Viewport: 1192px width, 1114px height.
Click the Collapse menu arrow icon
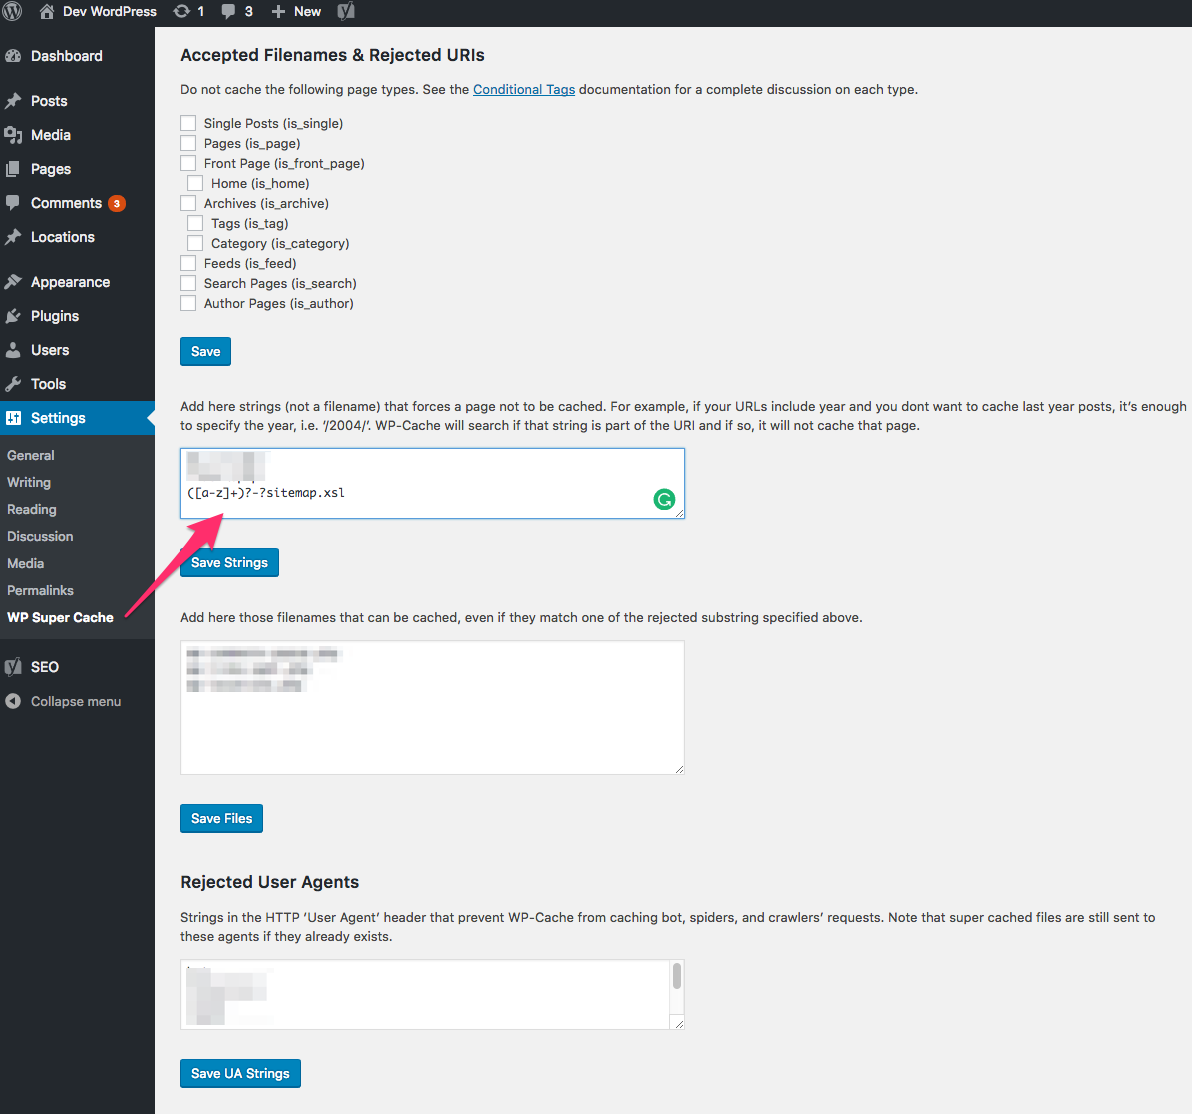click(13, 701)
